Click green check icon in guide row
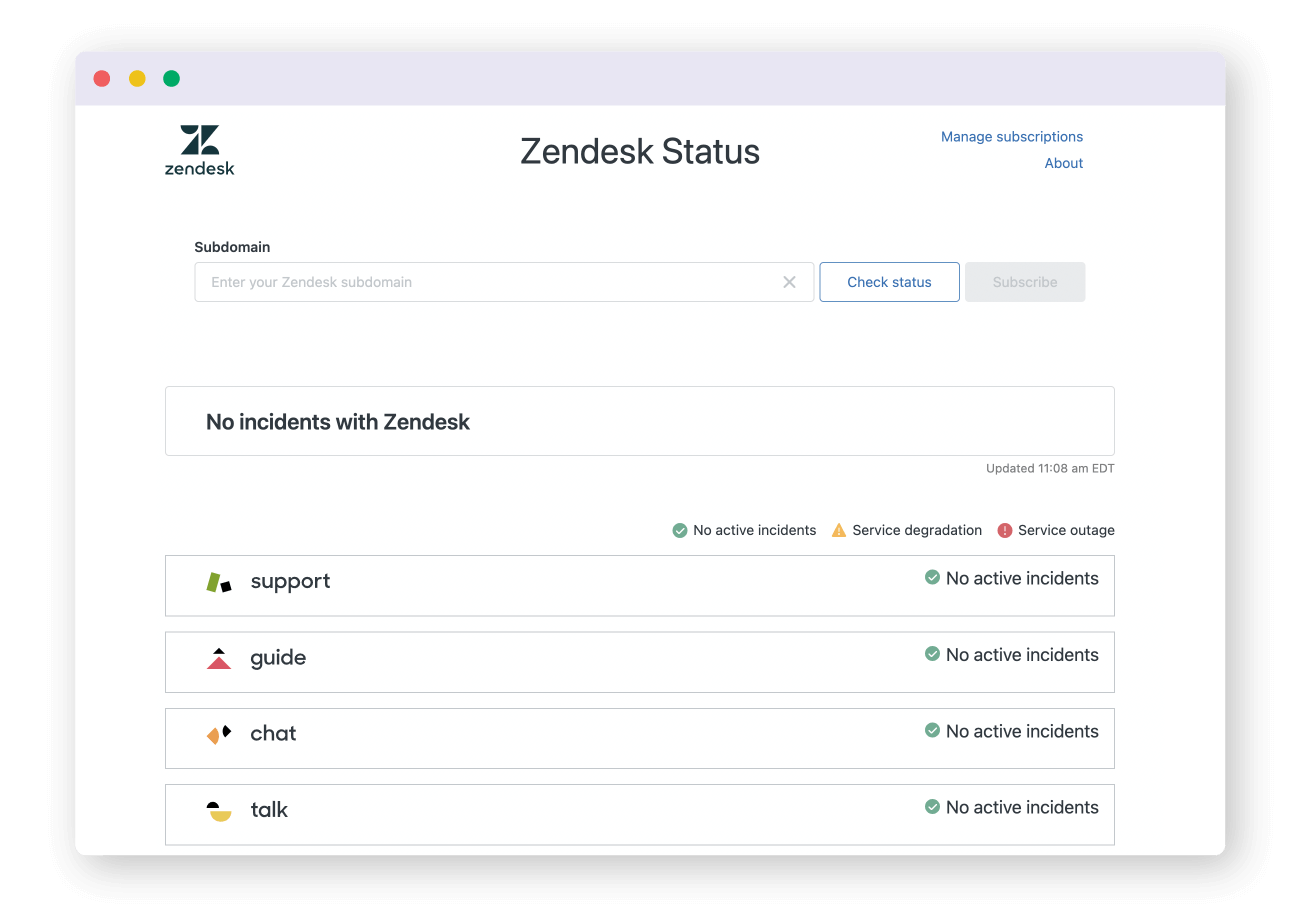The width and height of the screenshot is (1303, 921). [x=932, y=654]
